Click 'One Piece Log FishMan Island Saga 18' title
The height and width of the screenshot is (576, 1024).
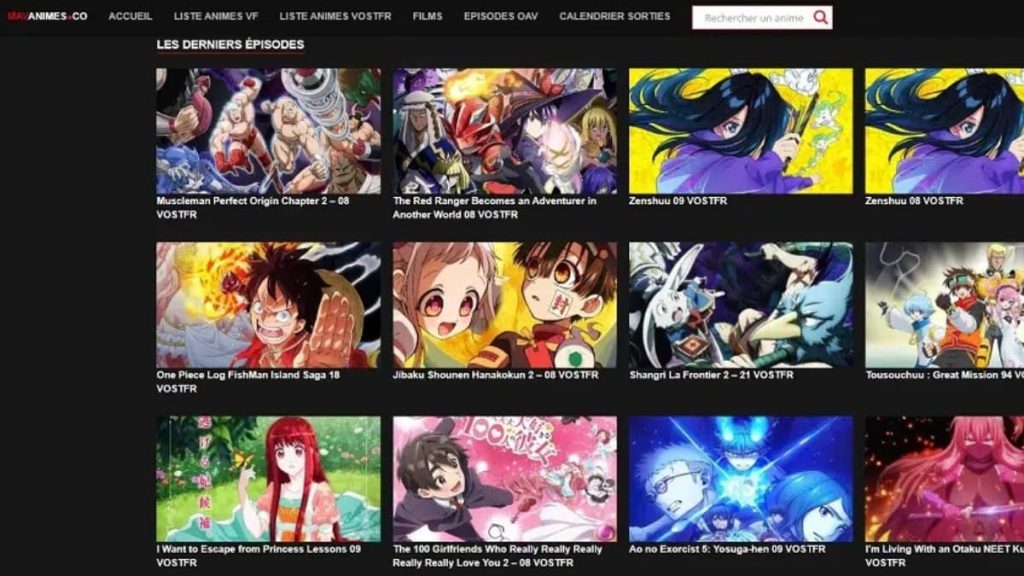point(248,381)
